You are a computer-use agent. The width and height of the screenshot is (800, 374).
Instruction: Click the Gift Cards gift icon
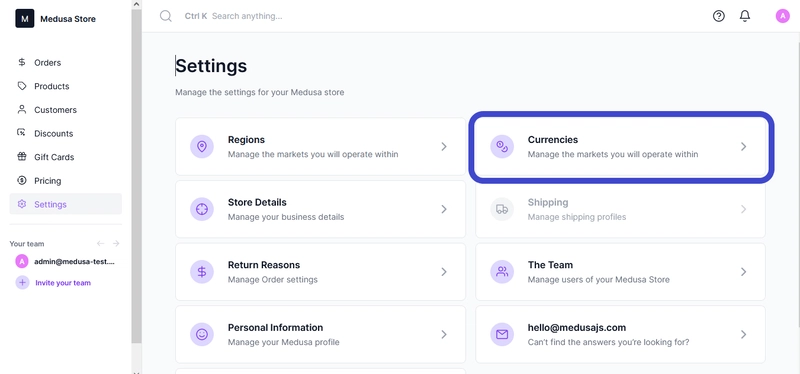[21, 157]
